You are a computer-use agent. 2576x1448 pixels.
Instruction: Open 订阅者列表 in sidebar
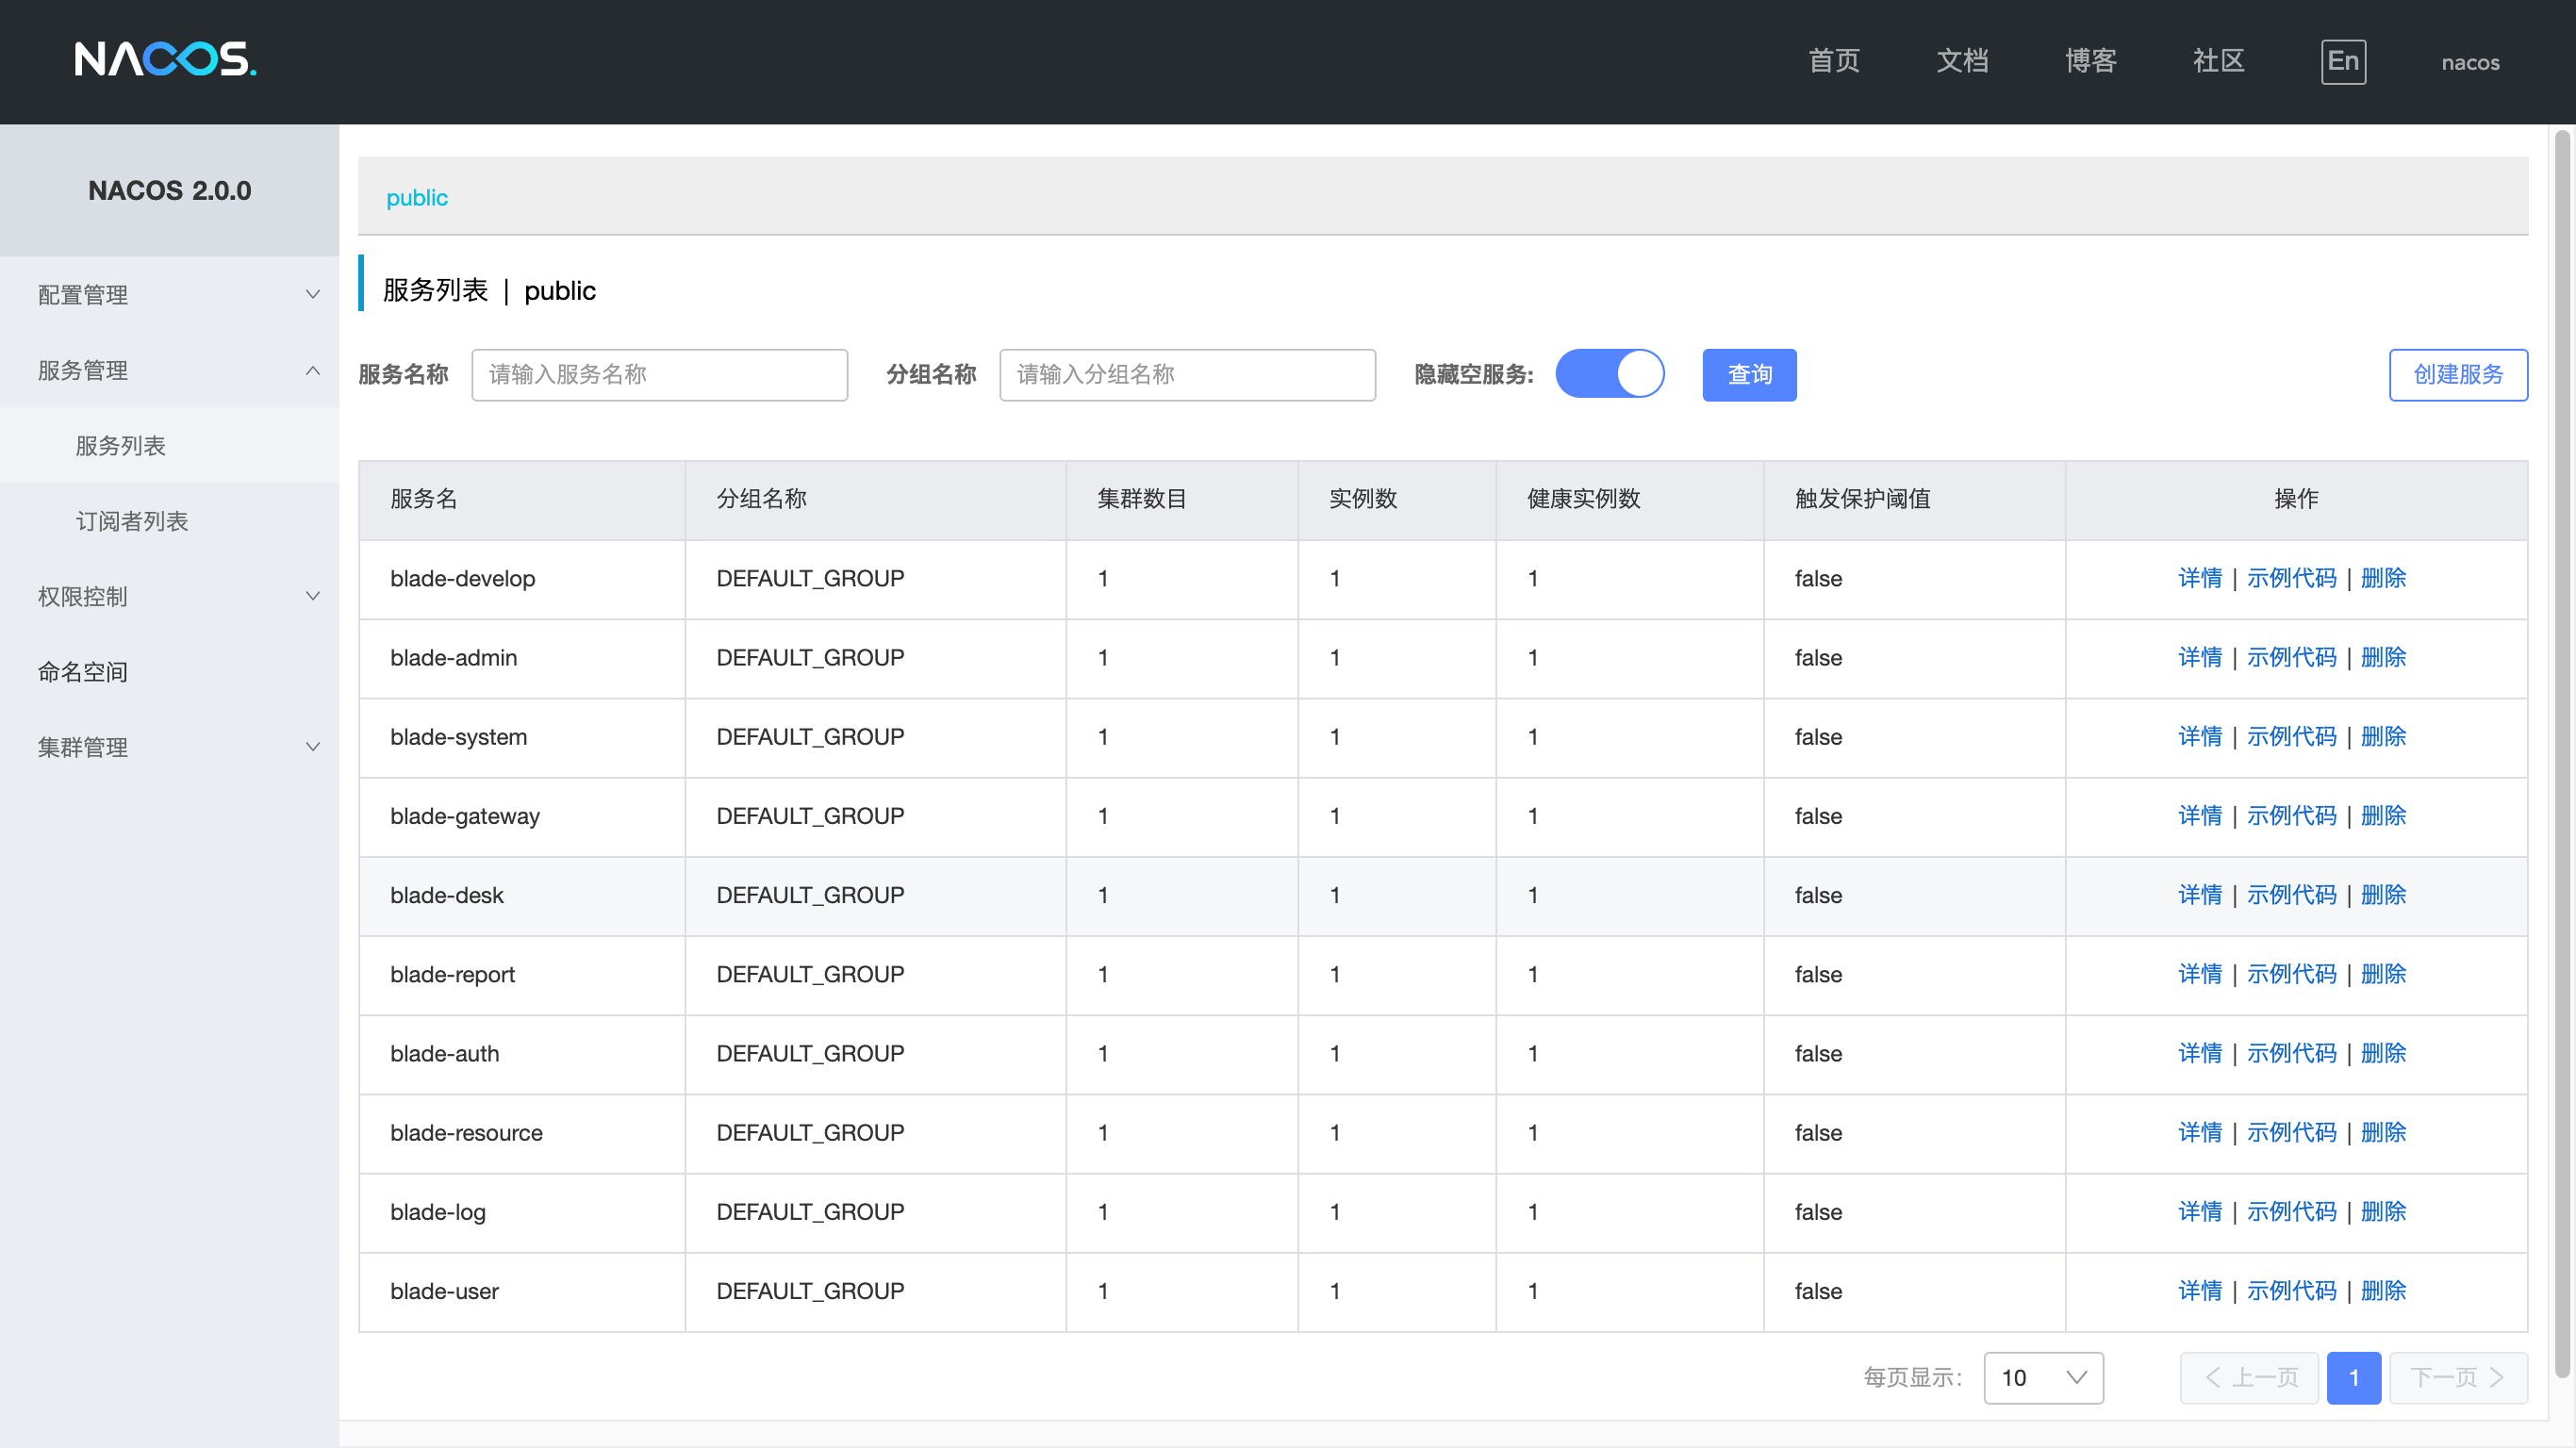click(132, 521)
